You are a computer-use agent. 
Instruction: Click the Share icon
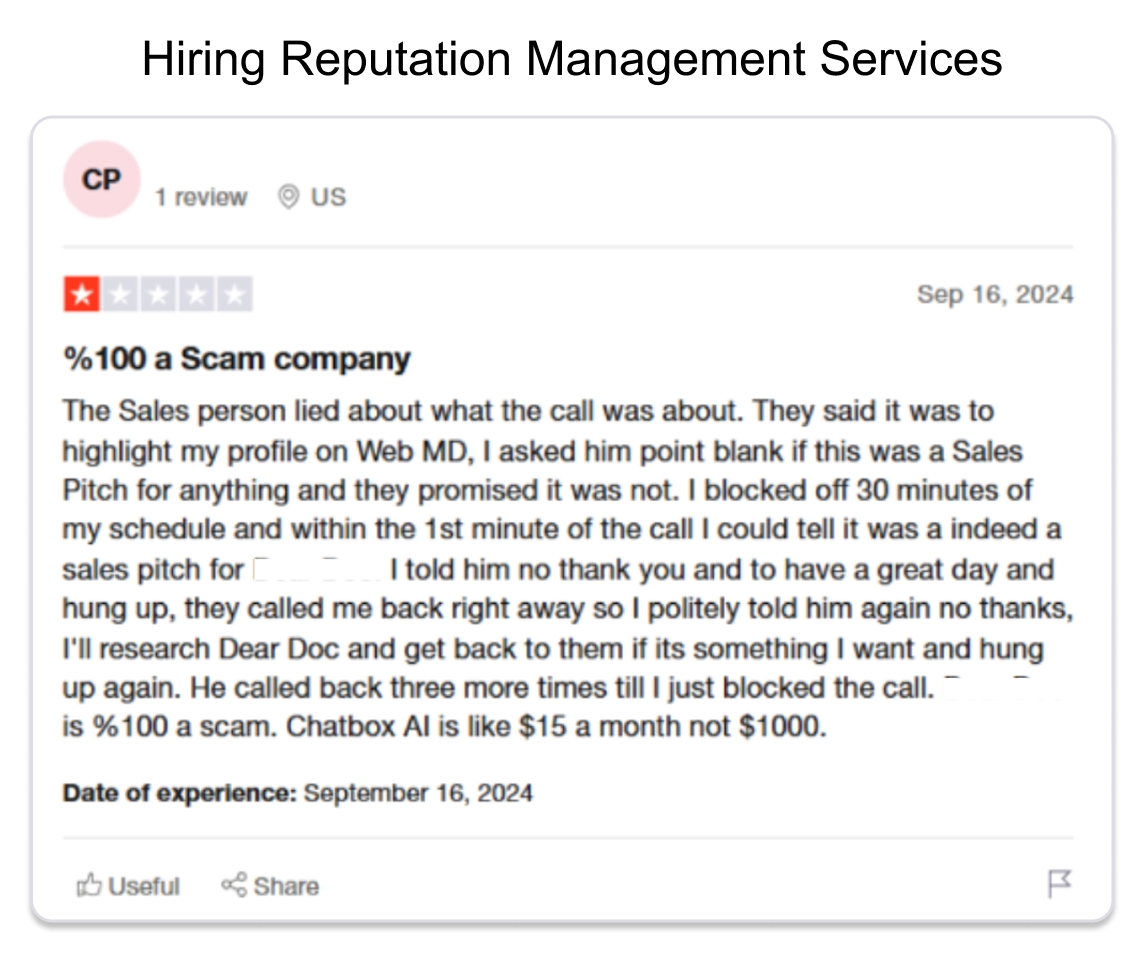tap(234, 885)
